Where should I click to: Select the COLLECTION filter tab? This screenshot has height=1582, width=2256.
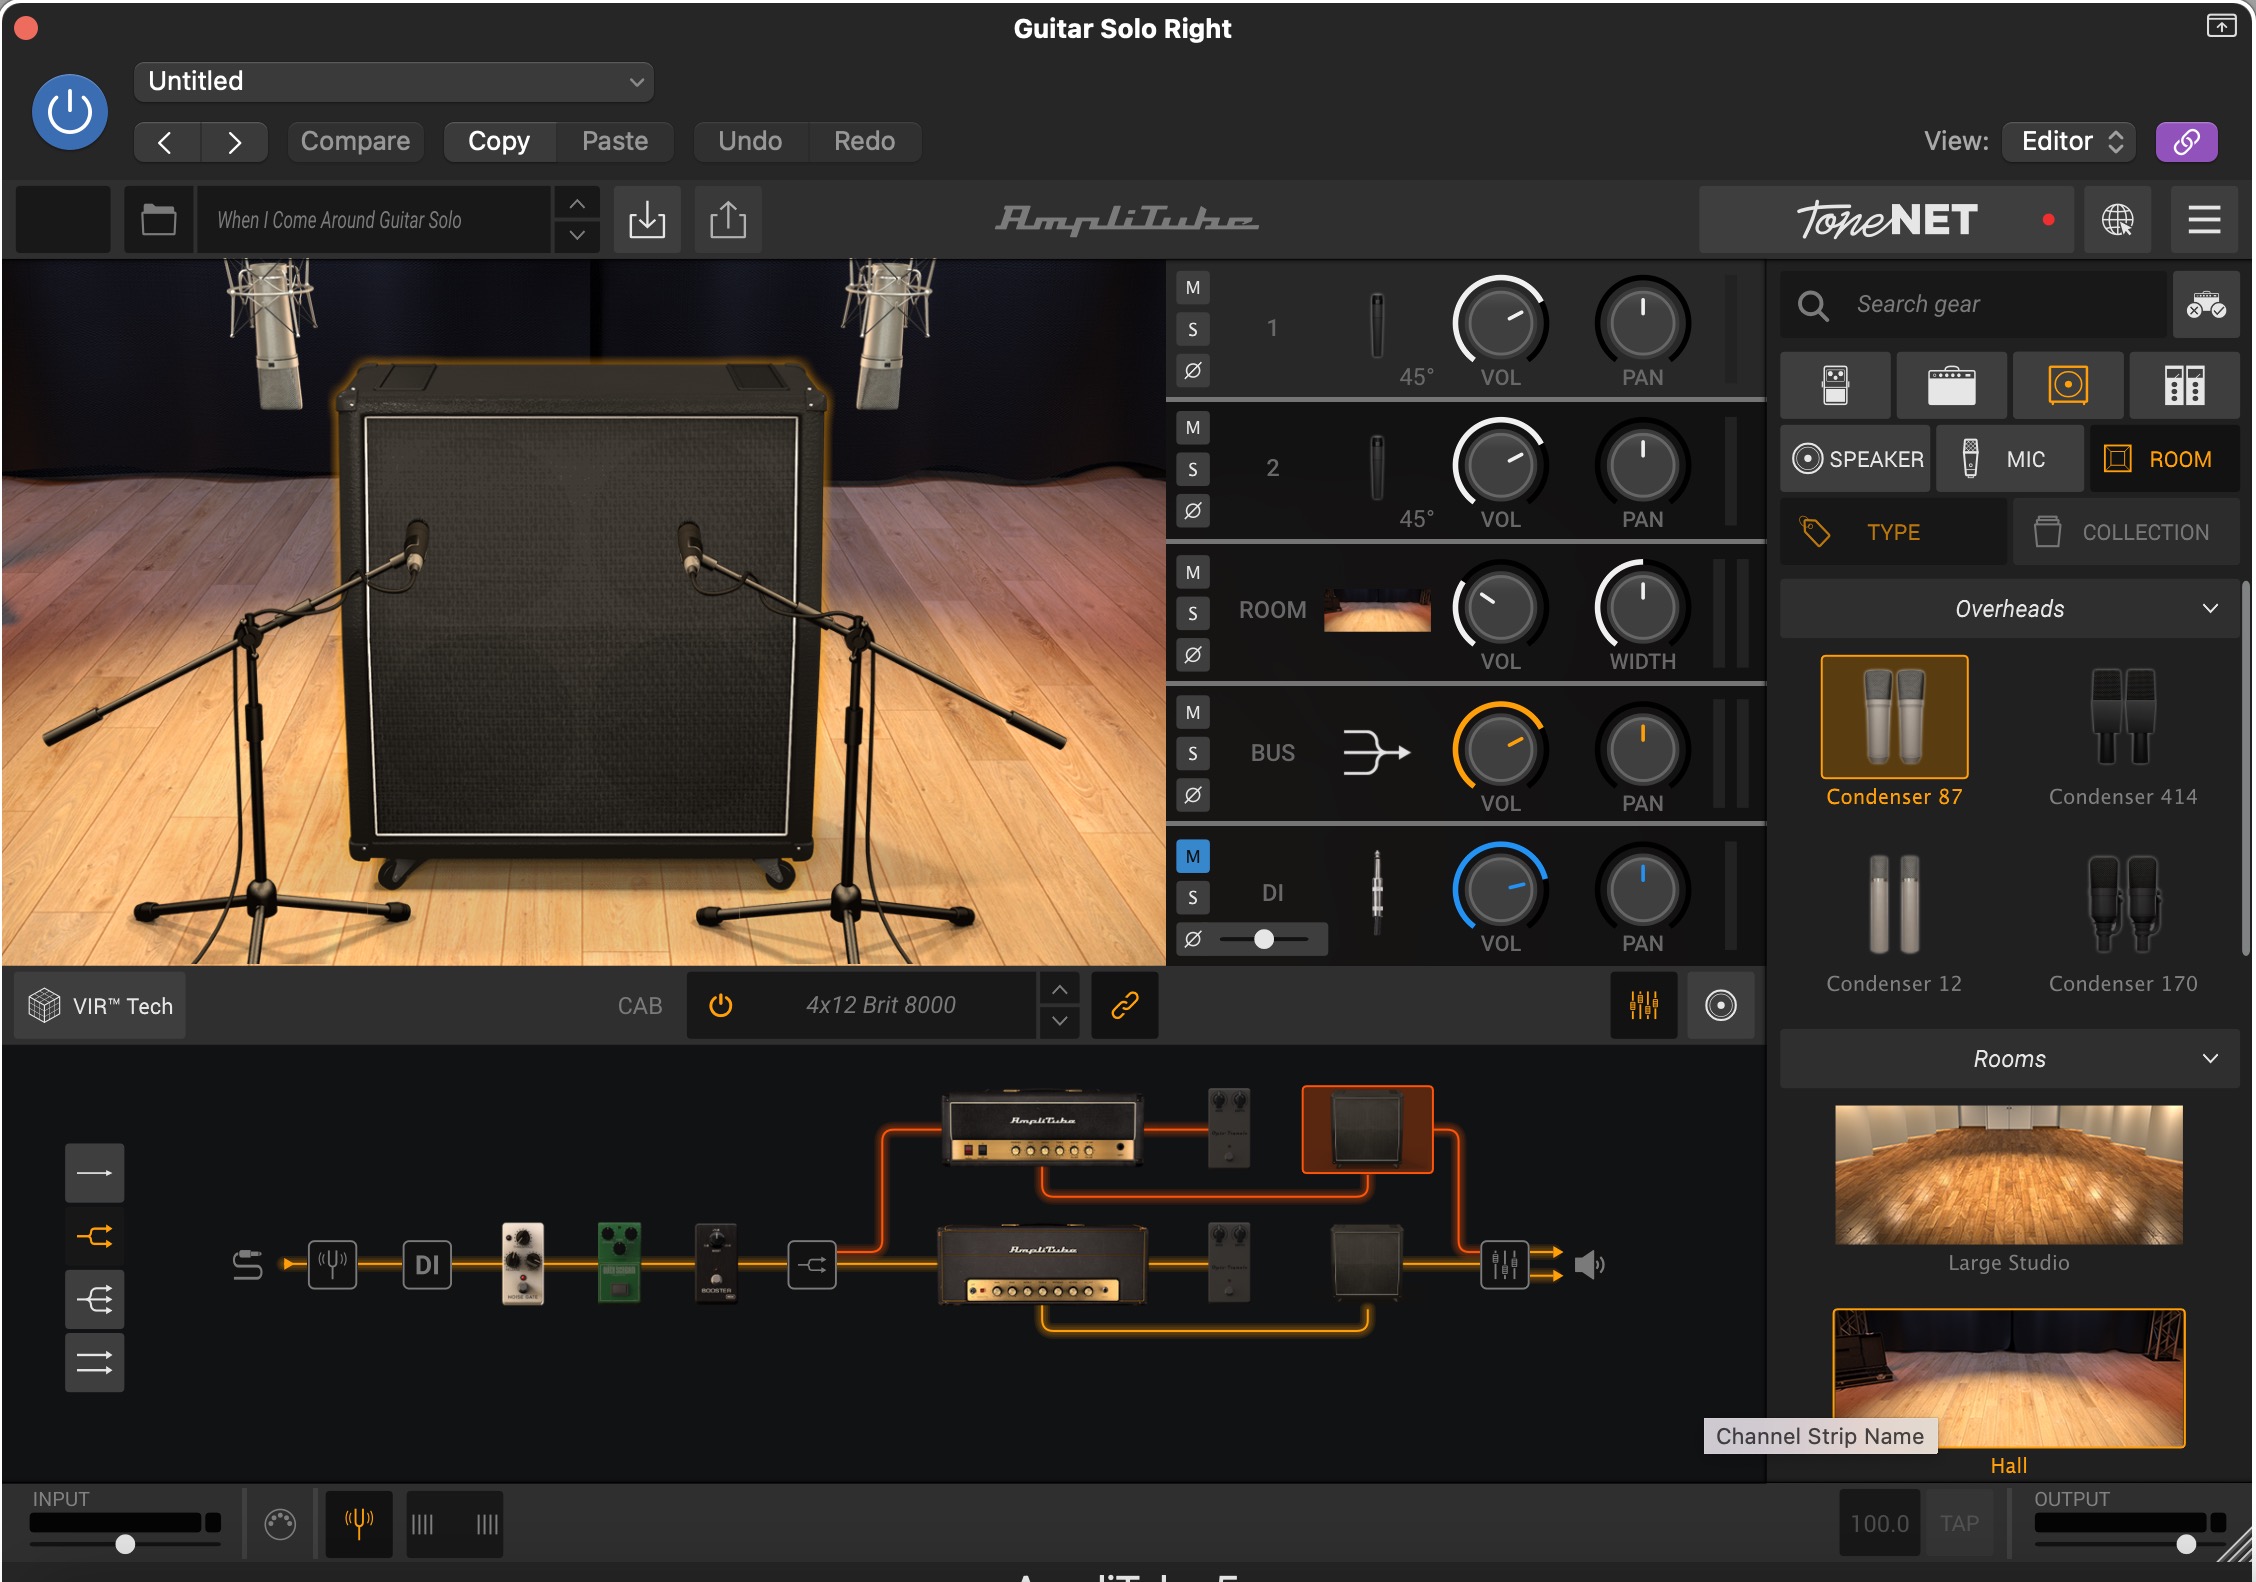tap(2126, 532)
